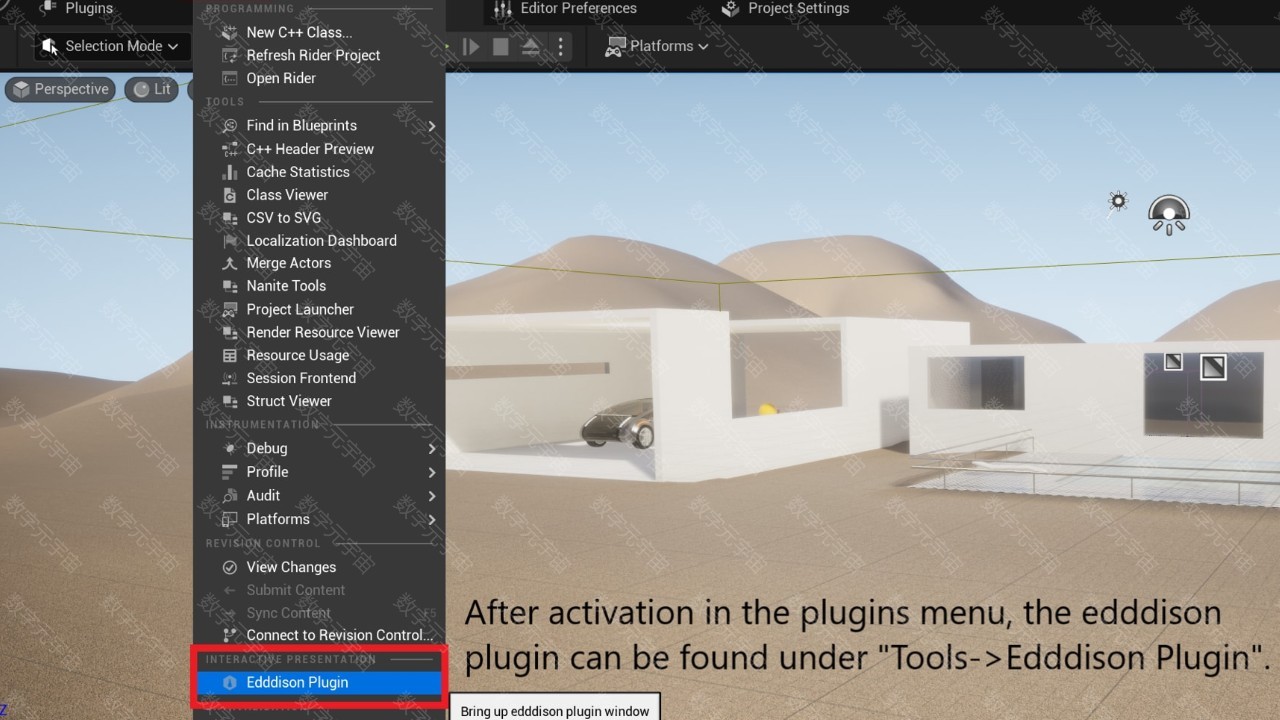1280x720 pixels.
Task: Open the Perspective viewport options
Action: pyautogui.click(x=61, y=89)
